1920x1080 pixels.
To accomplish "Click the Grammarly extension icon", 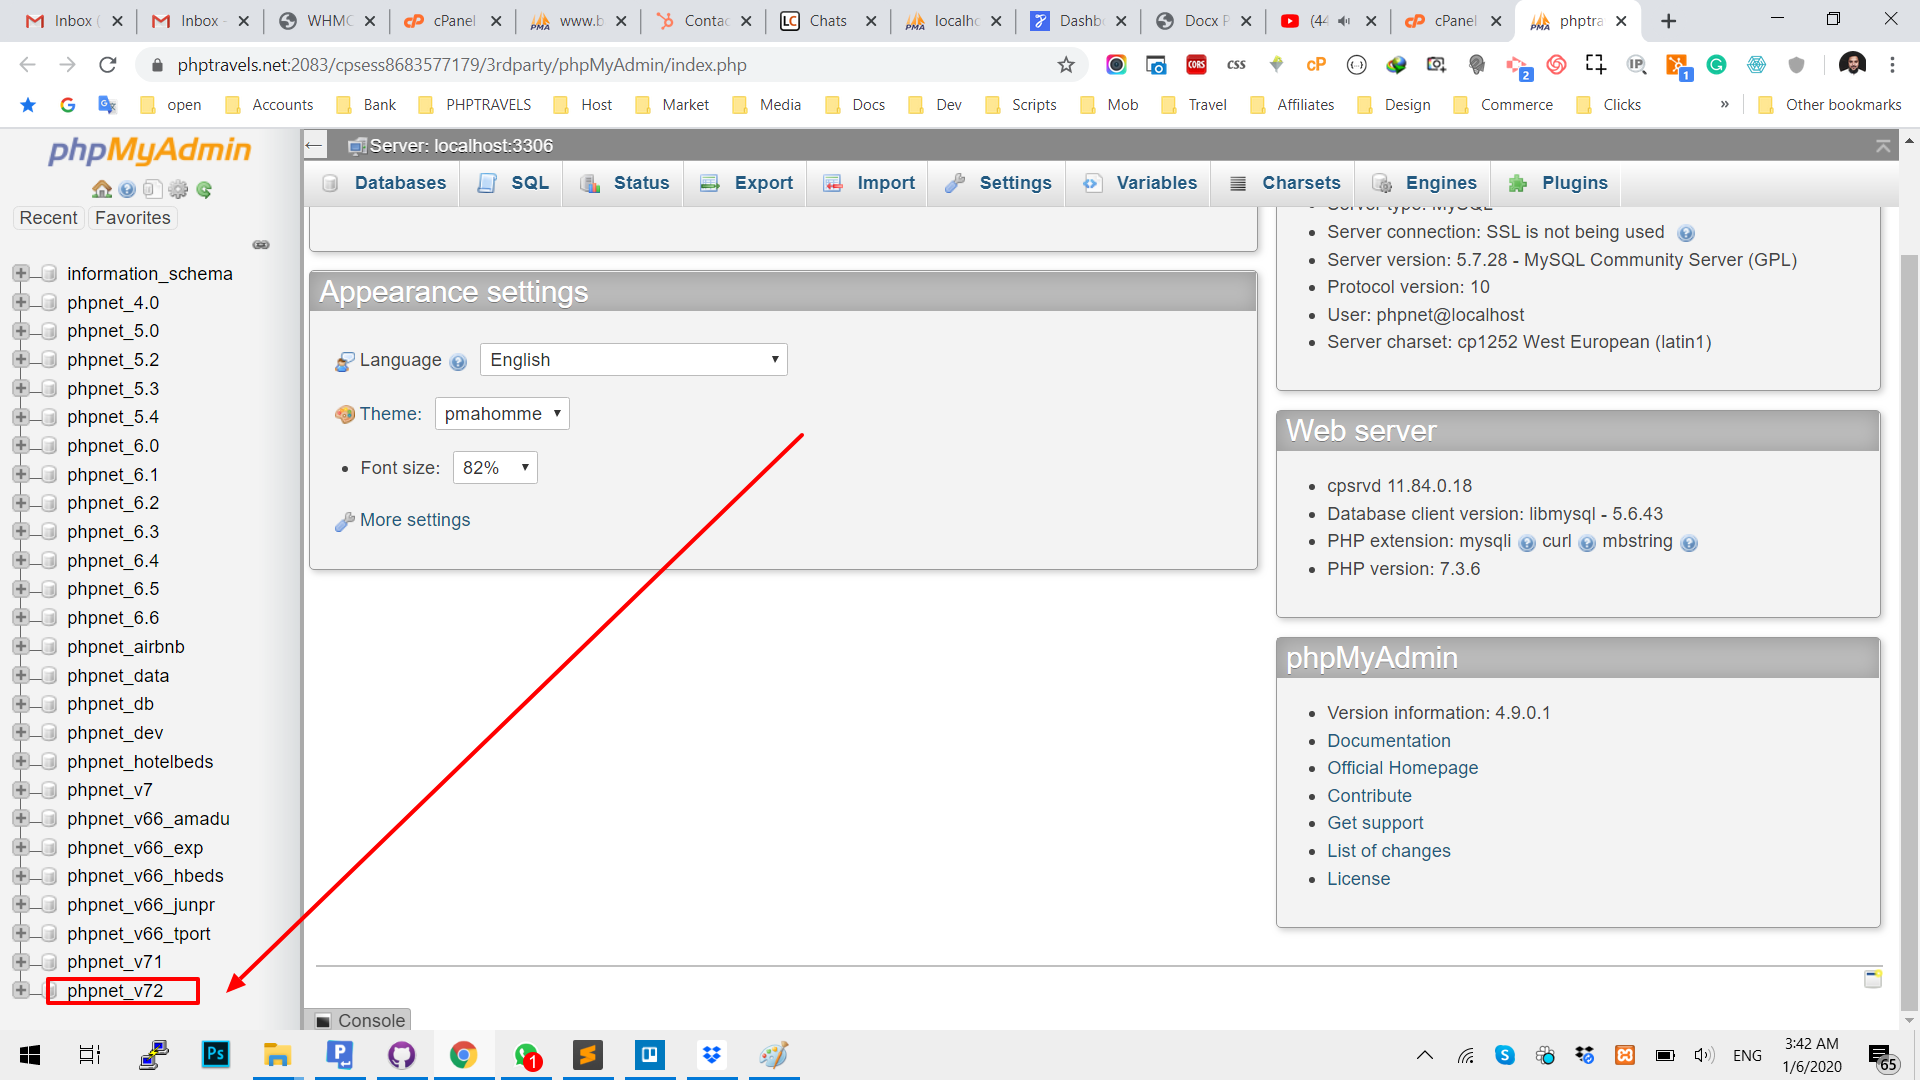I will click(x=1716, y=65).
